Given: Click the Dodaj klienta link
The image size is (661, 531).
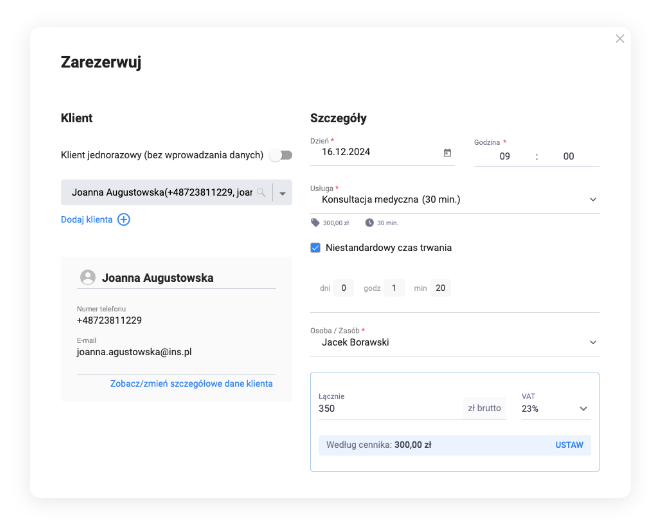Looking at the screenshot, I should [86, 219].
